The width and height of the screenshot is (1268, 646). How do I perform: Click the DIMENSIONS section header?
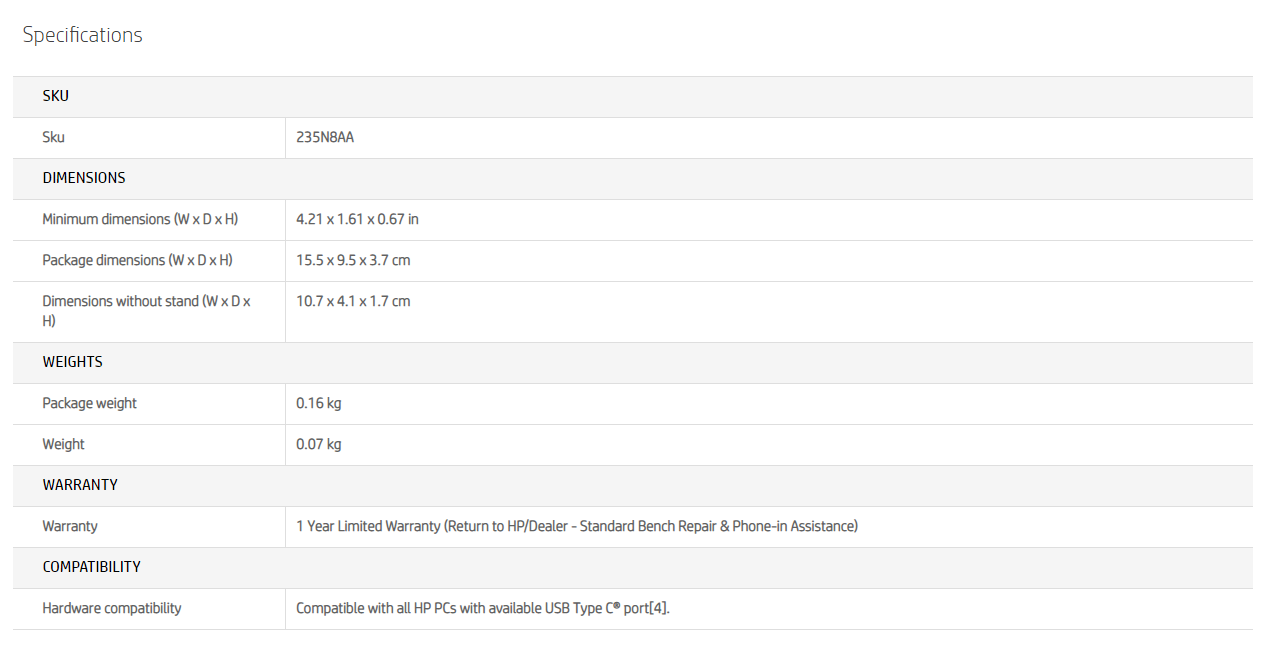[x=84, y=178]
